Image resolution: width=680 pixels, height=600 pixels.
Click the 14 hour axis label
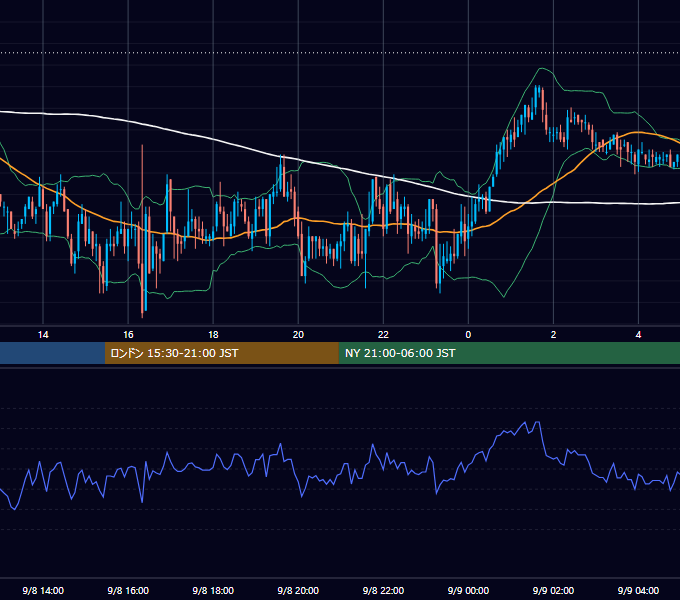point(43,335)
